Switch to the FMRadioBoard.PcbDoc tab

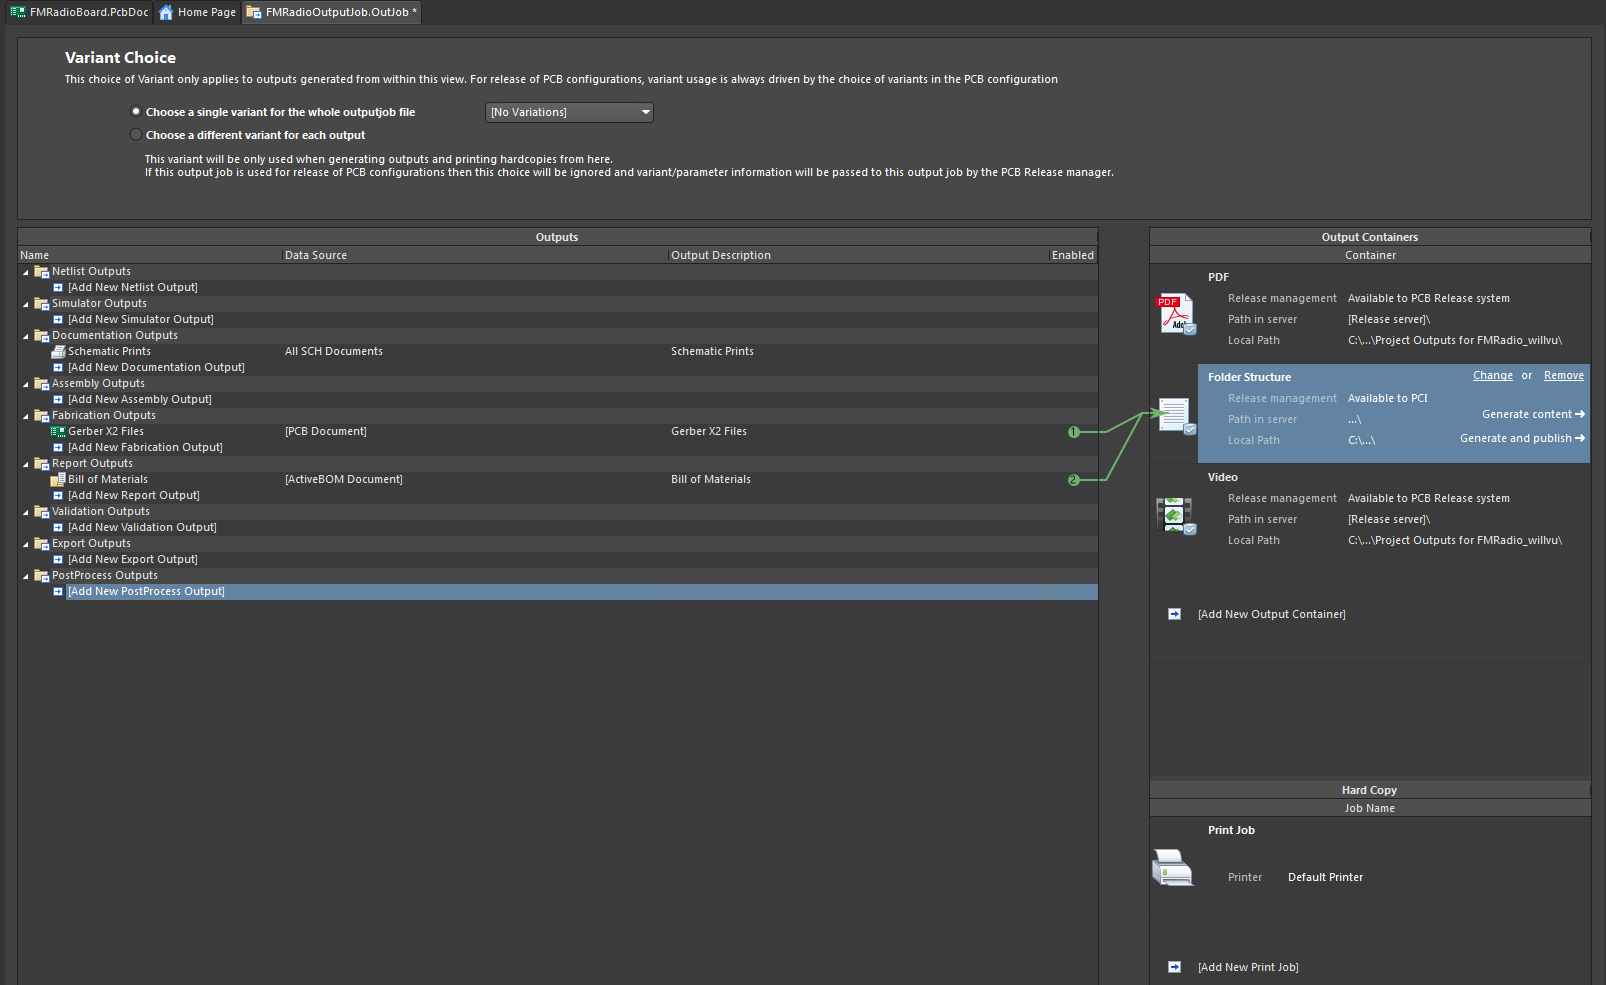[x=79, y=12]
